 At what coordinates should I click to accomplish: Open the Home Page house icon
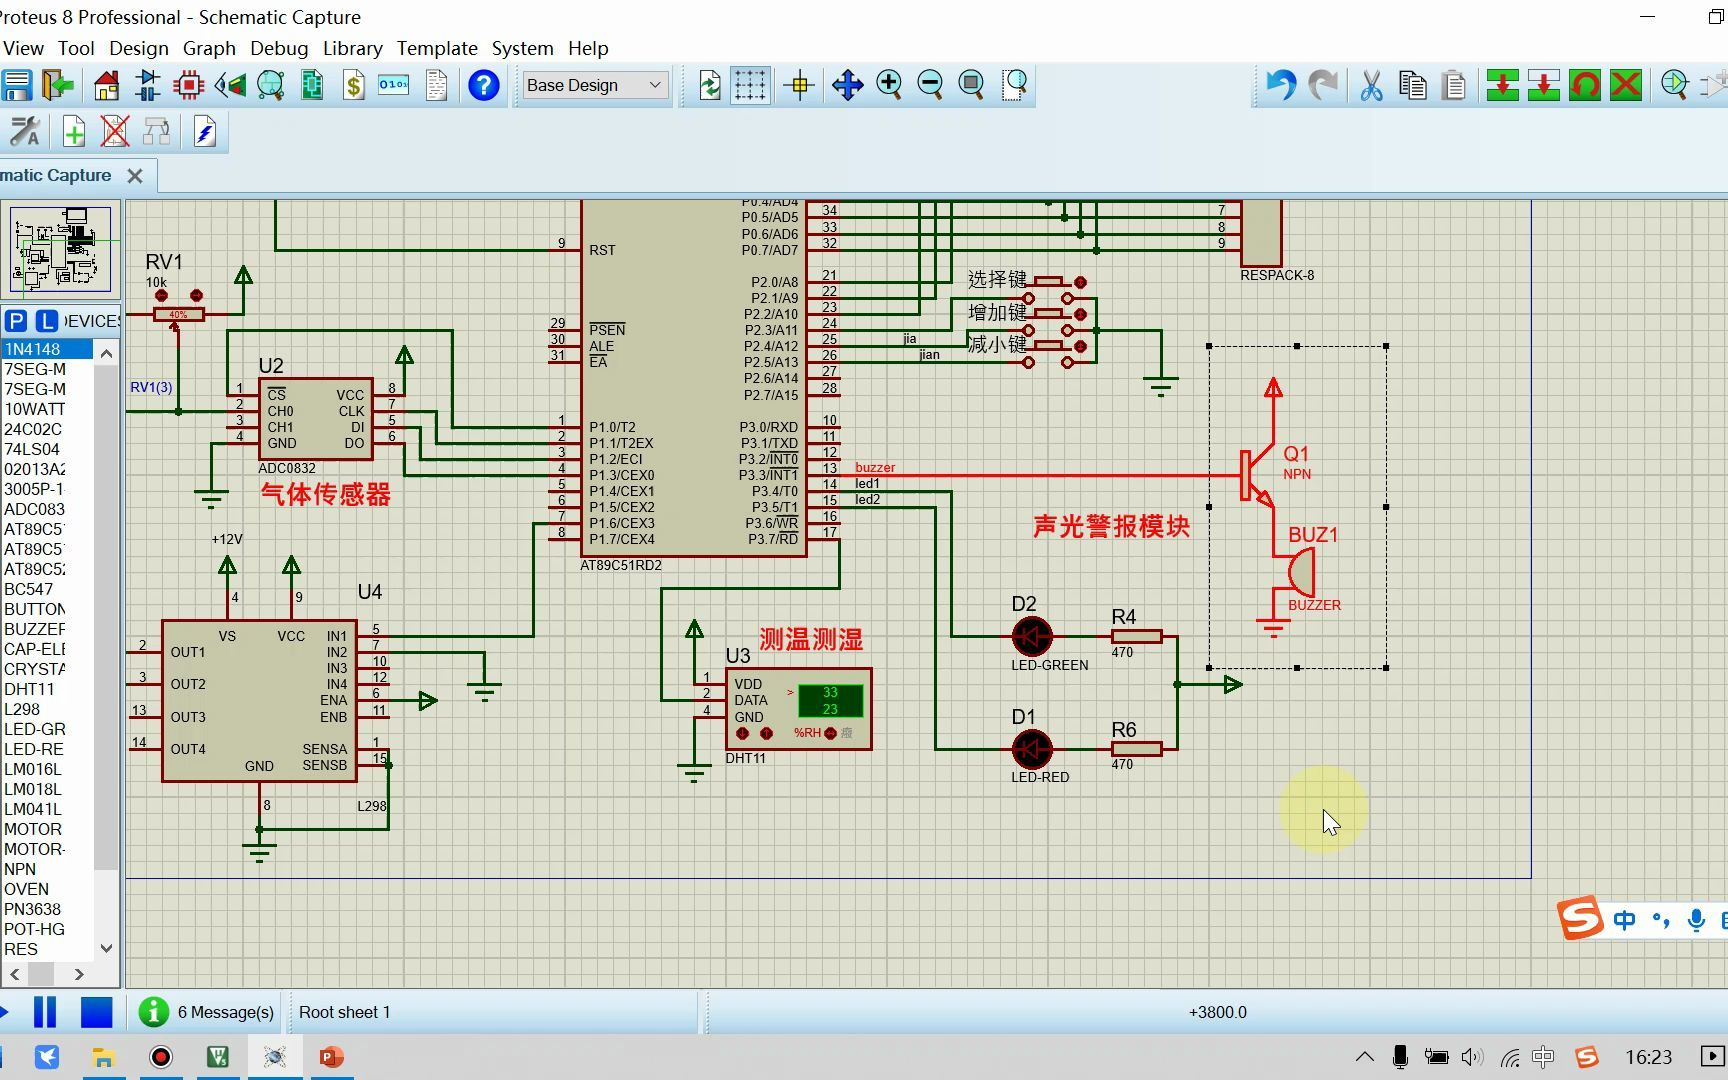click(x=106, y=85)
